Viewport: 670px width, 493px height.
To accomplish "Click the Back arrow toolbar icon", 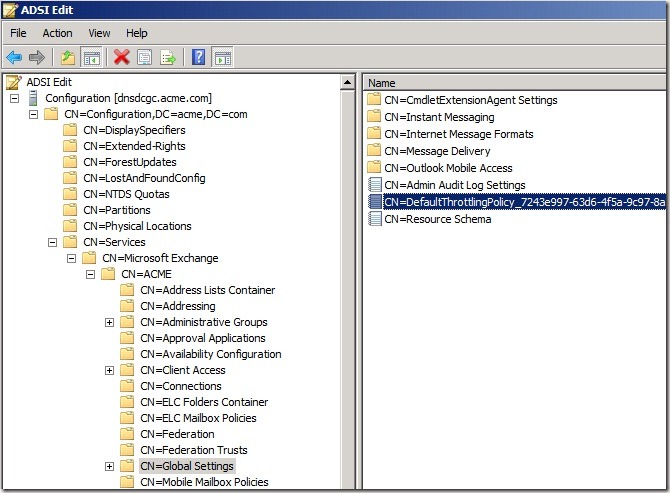I will point(14,57).
